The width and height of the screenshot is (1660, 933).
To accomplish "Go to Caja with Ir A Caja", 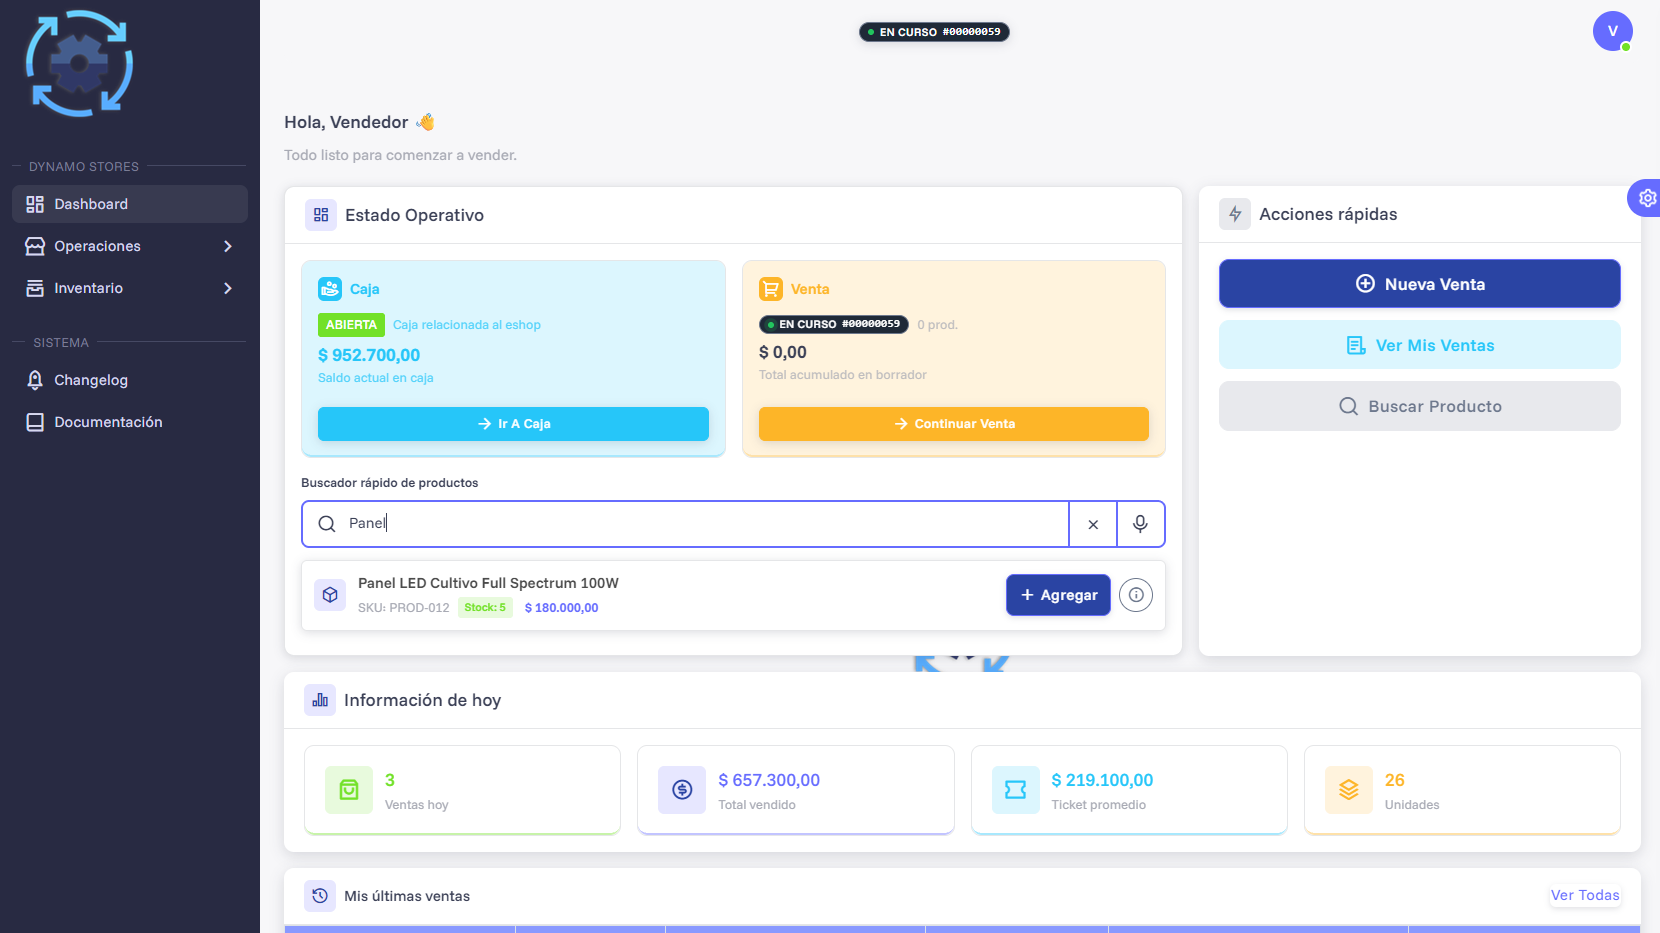I will [x=513, y=424].
